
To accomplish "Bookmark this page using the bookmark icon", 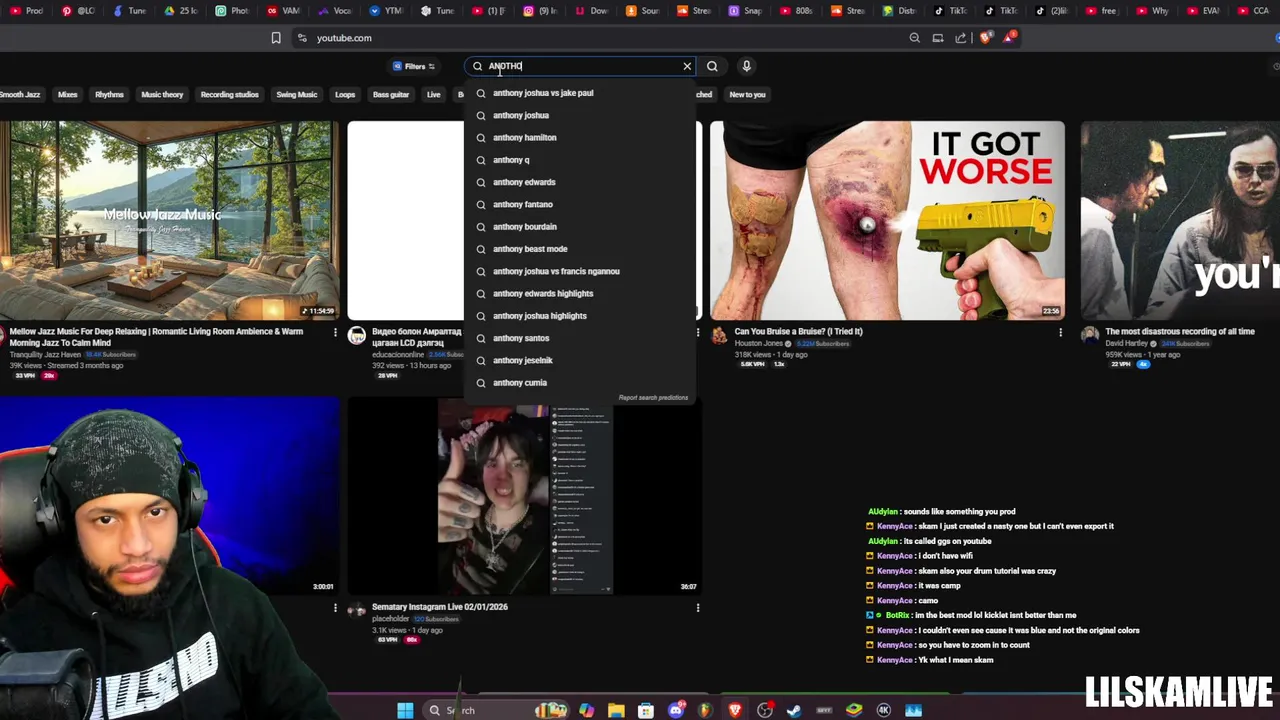I will click(x=276, y=38).
